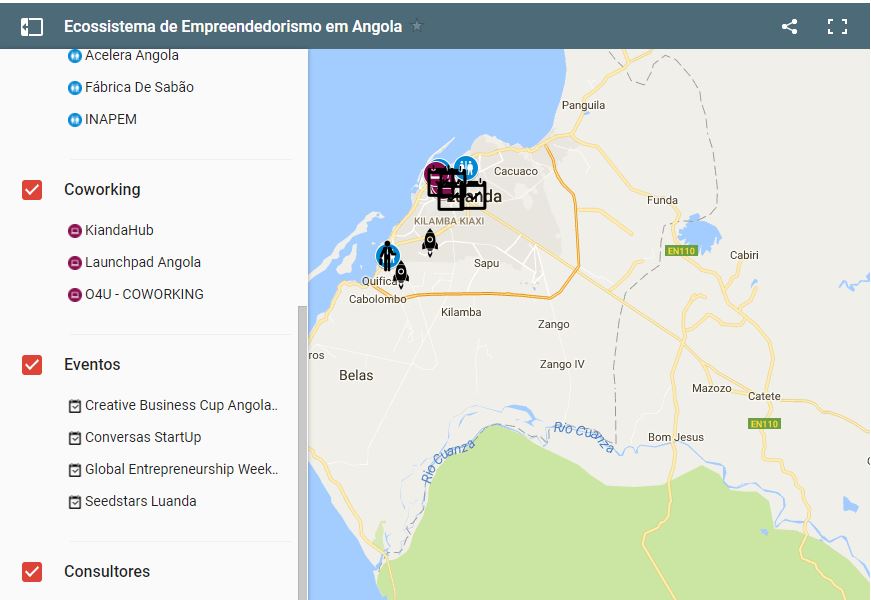
Task: Select Fábrica De Sabão list entry
Action: (x=139, y=87)
